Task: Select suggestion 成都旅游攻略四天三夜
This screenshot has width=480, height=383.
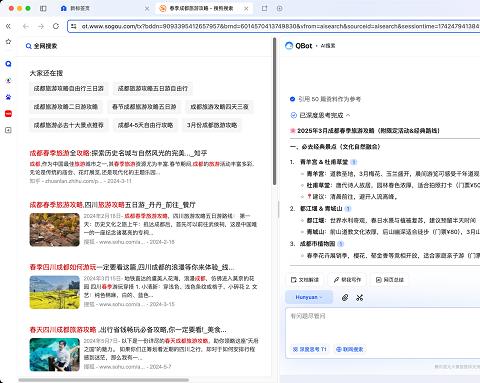Action: tap(219, 107)
